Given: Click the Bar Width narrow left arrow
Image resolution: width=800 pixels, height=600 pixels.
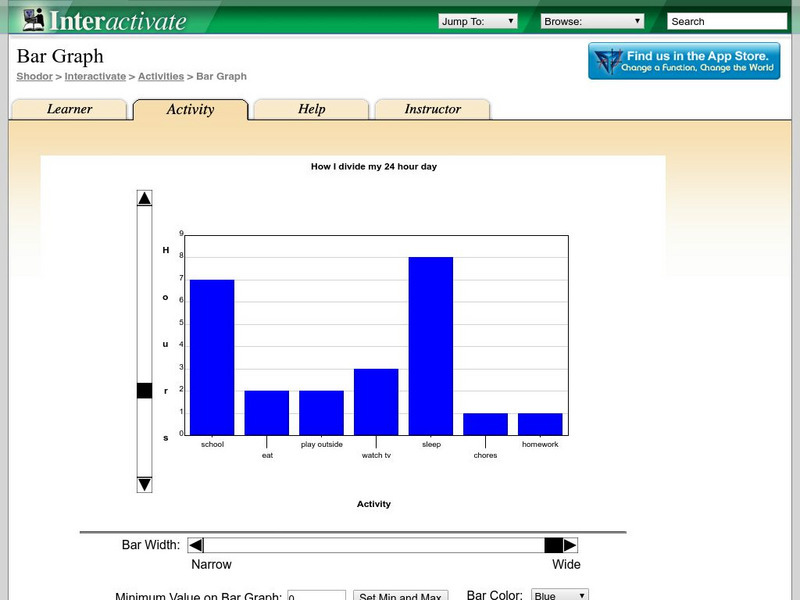Looking at the screenshot, I should pos(195,545).
